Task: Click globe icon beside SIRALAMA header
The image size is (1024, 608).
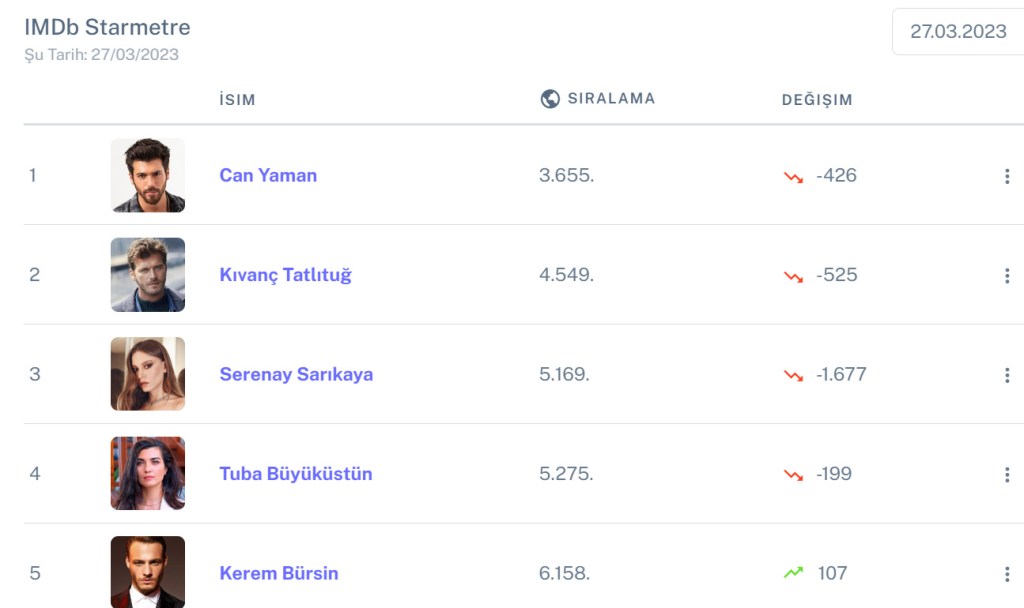Action: [549, 99]
